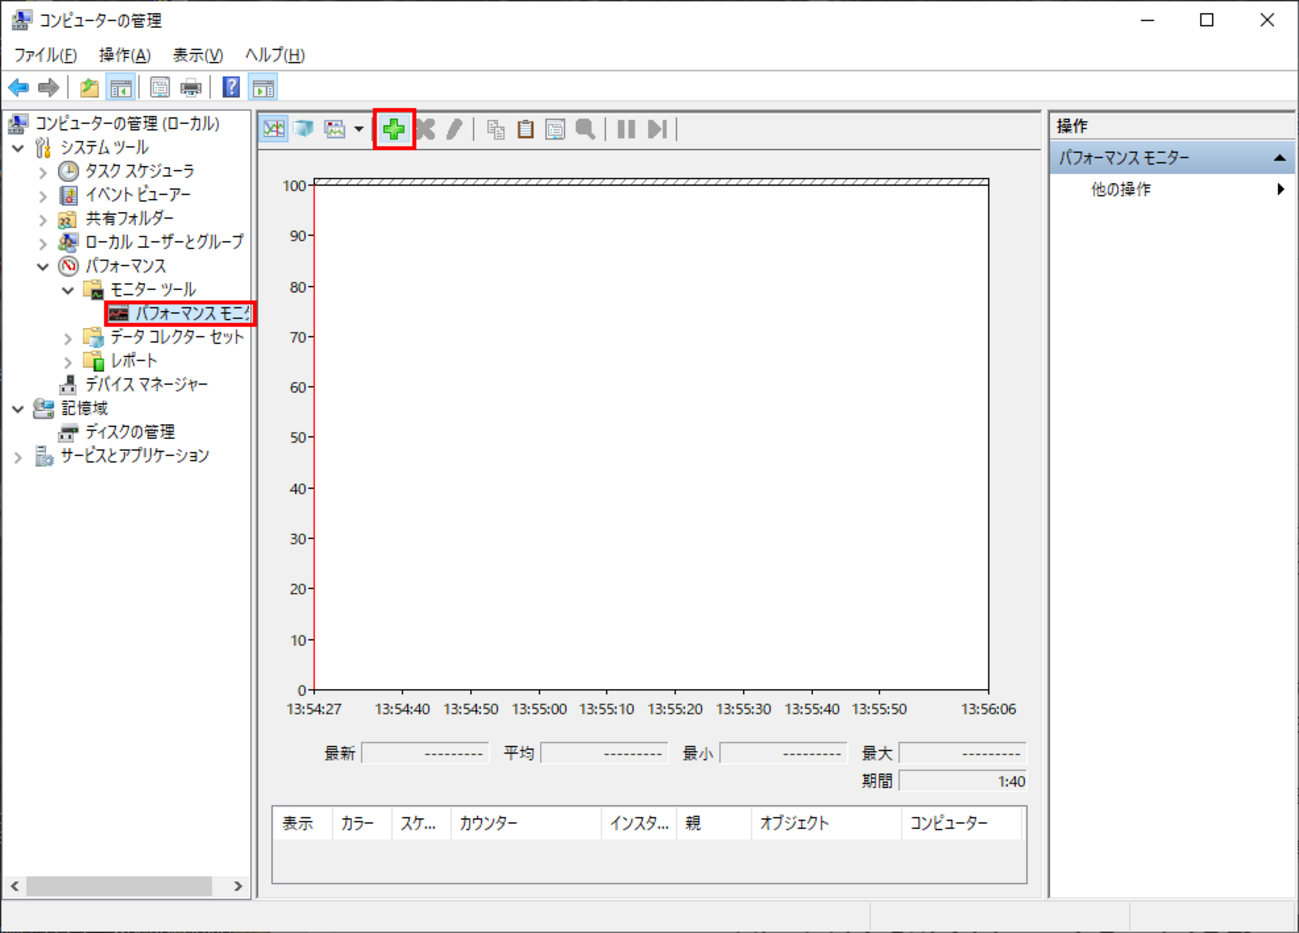Select タスク スケジューラ in the tree
Image resolution: width=1299 pixels, height=933 pixels.
click(x=139, y=172)
